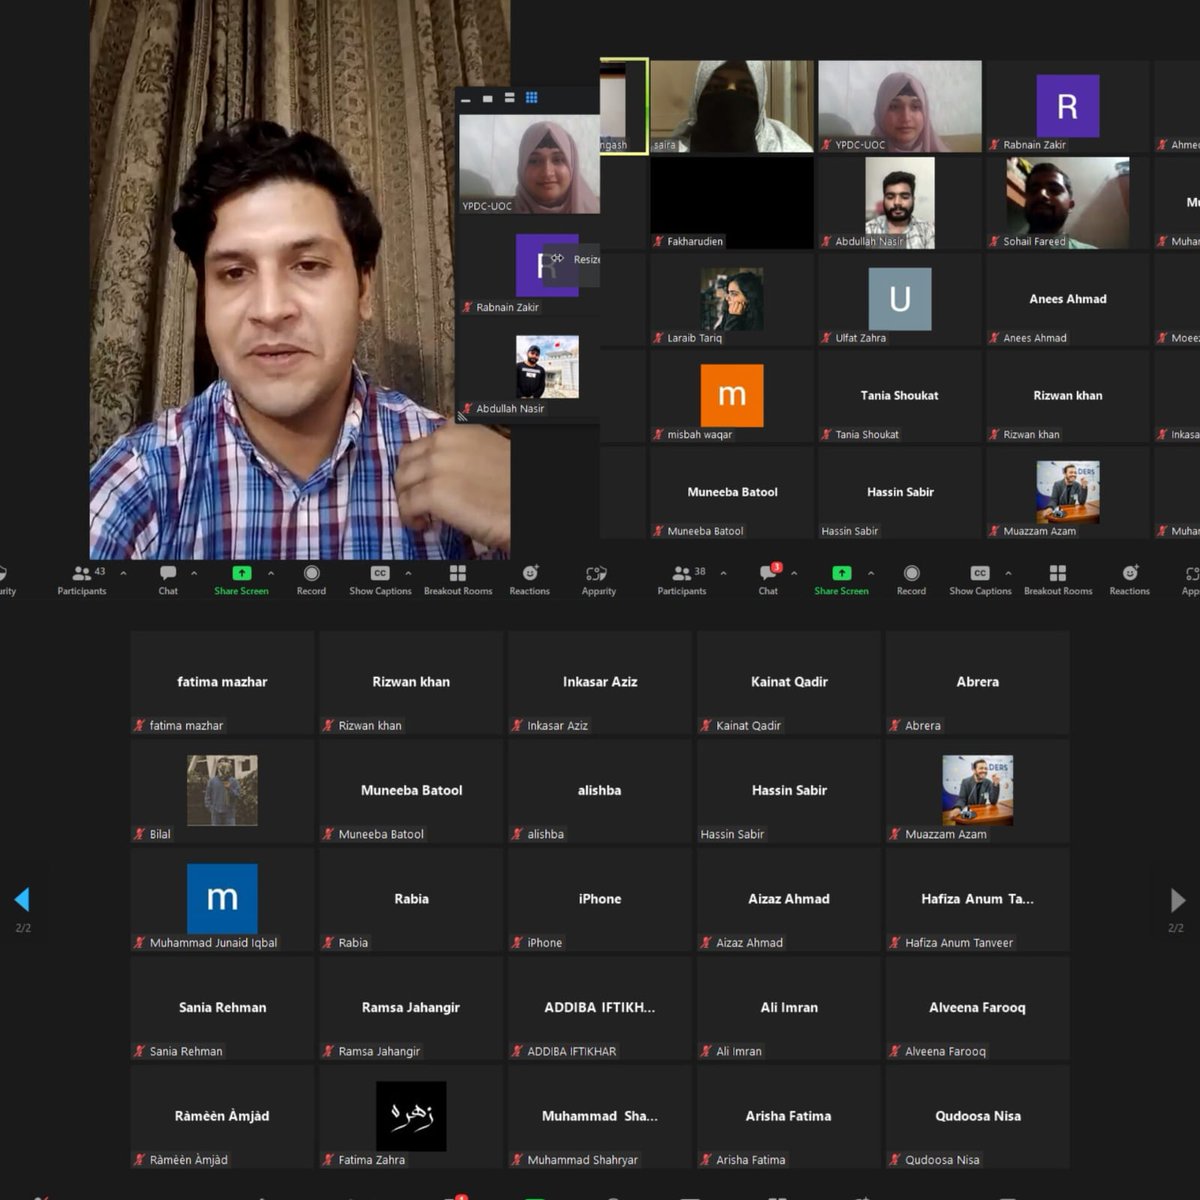Click the Tania Shoukat name tile
The height and width of the screenshot is (1200, 1200).
click(x=900, y=396)
